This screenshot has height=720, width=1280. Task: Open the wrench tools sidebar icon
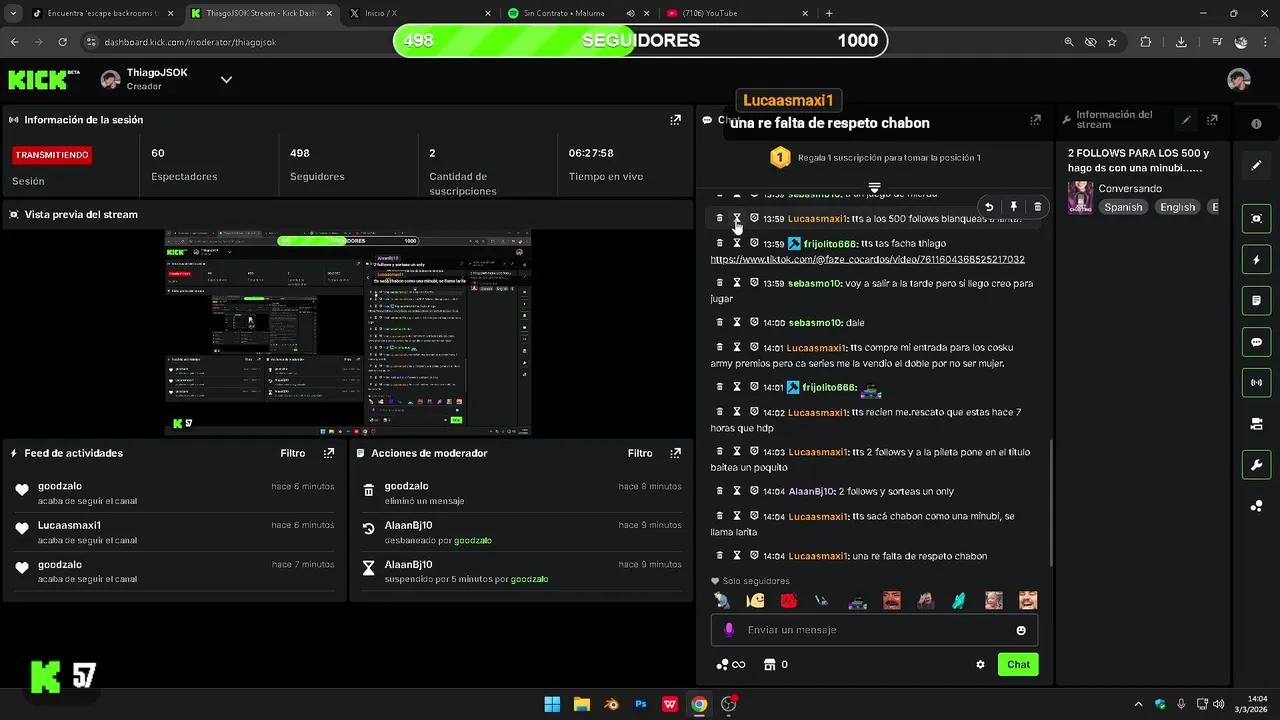pos(1257,465)
